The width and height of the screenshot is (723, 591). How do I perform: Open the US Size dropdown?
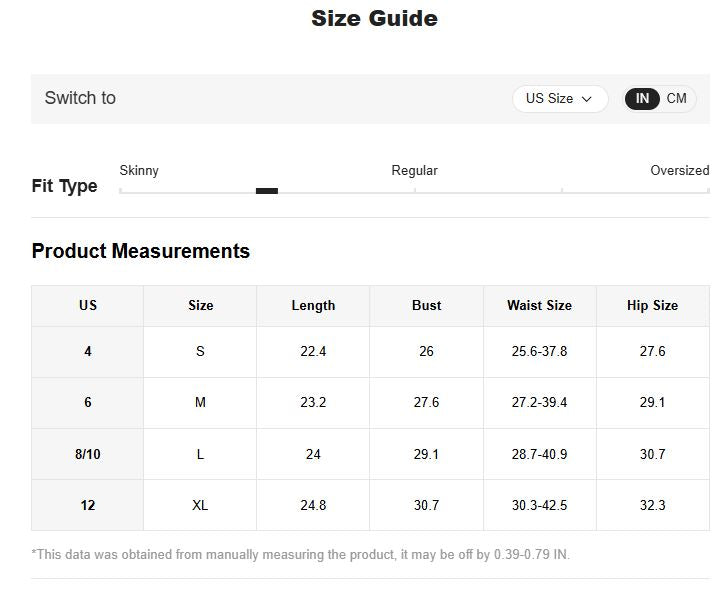point(560,99)
